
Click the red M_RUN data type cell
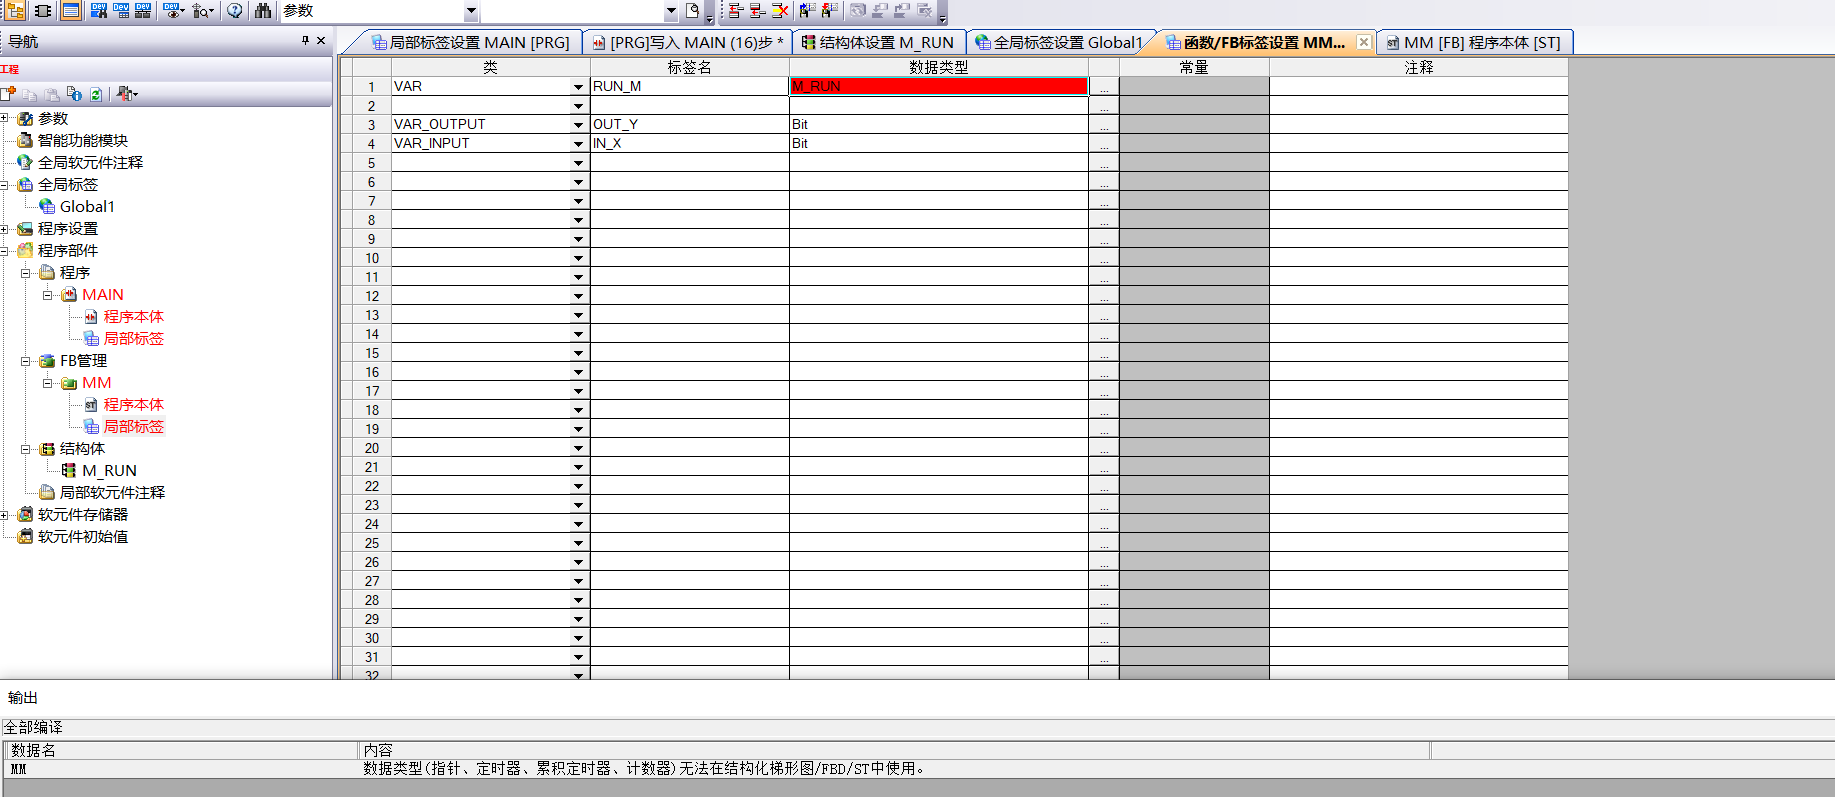click(x=938, y=87)
